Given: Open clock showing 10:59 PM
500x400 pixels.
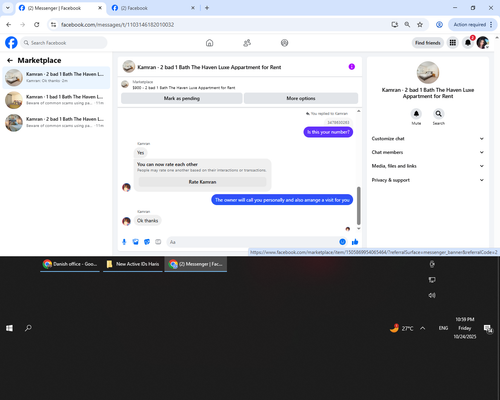Looking at the screenshot, I should [x=465, y=328].
